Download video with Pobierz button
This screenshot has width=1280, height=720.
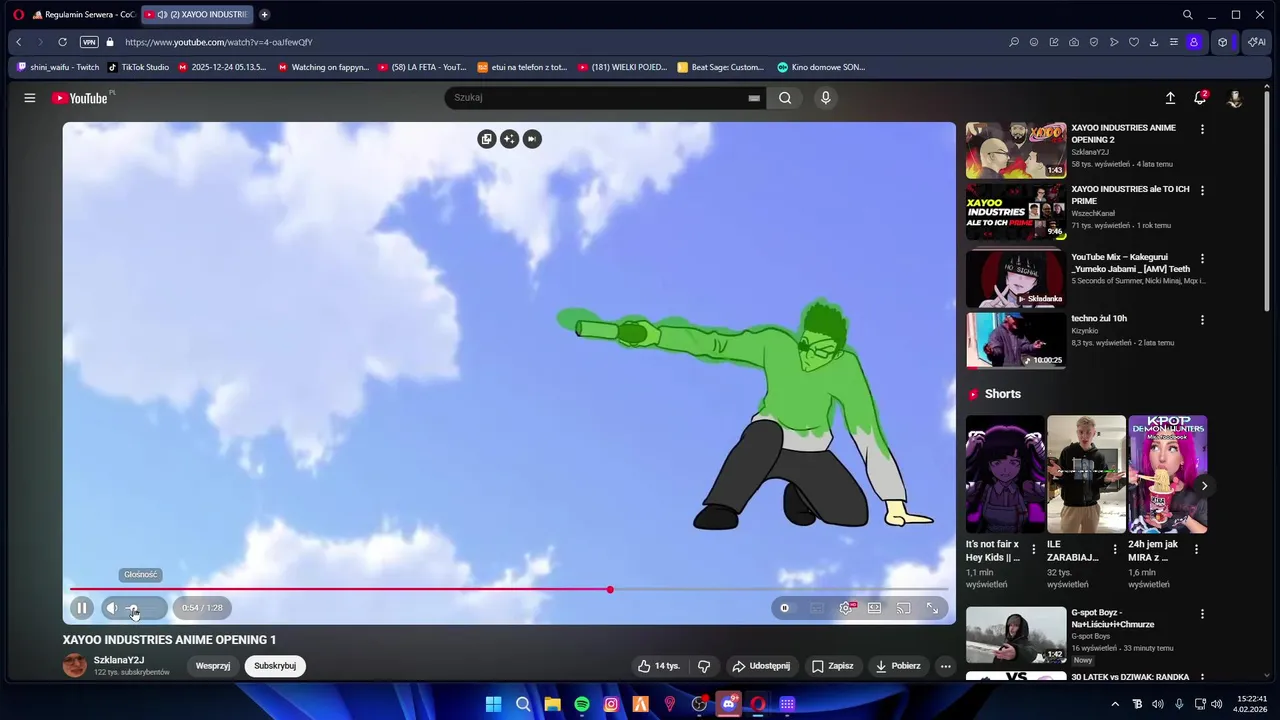(x=898, y=666)
